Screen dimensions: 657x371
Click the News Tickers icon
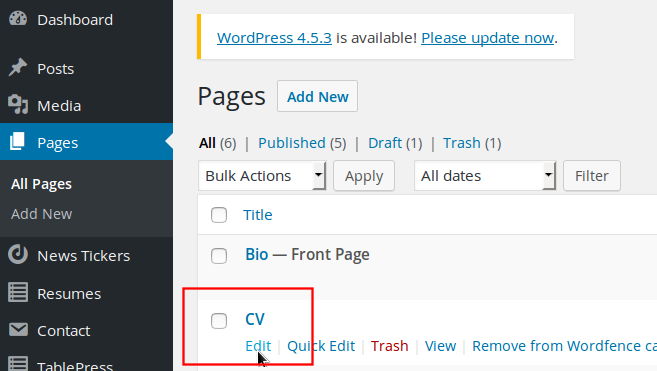coord(18,254)
